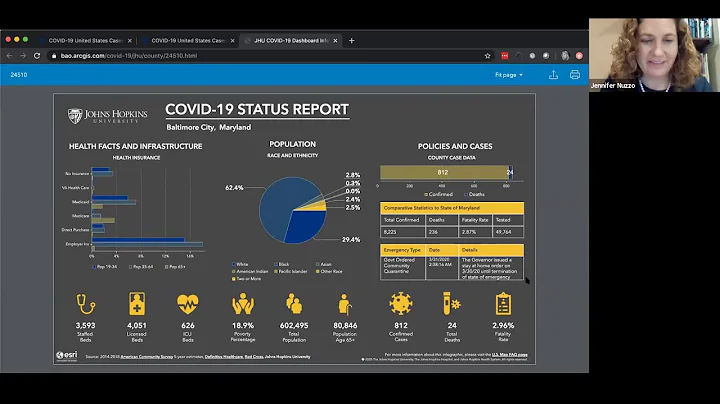Click the Confirmed legend swatch
720x404 pixels.
click(426, 194)
